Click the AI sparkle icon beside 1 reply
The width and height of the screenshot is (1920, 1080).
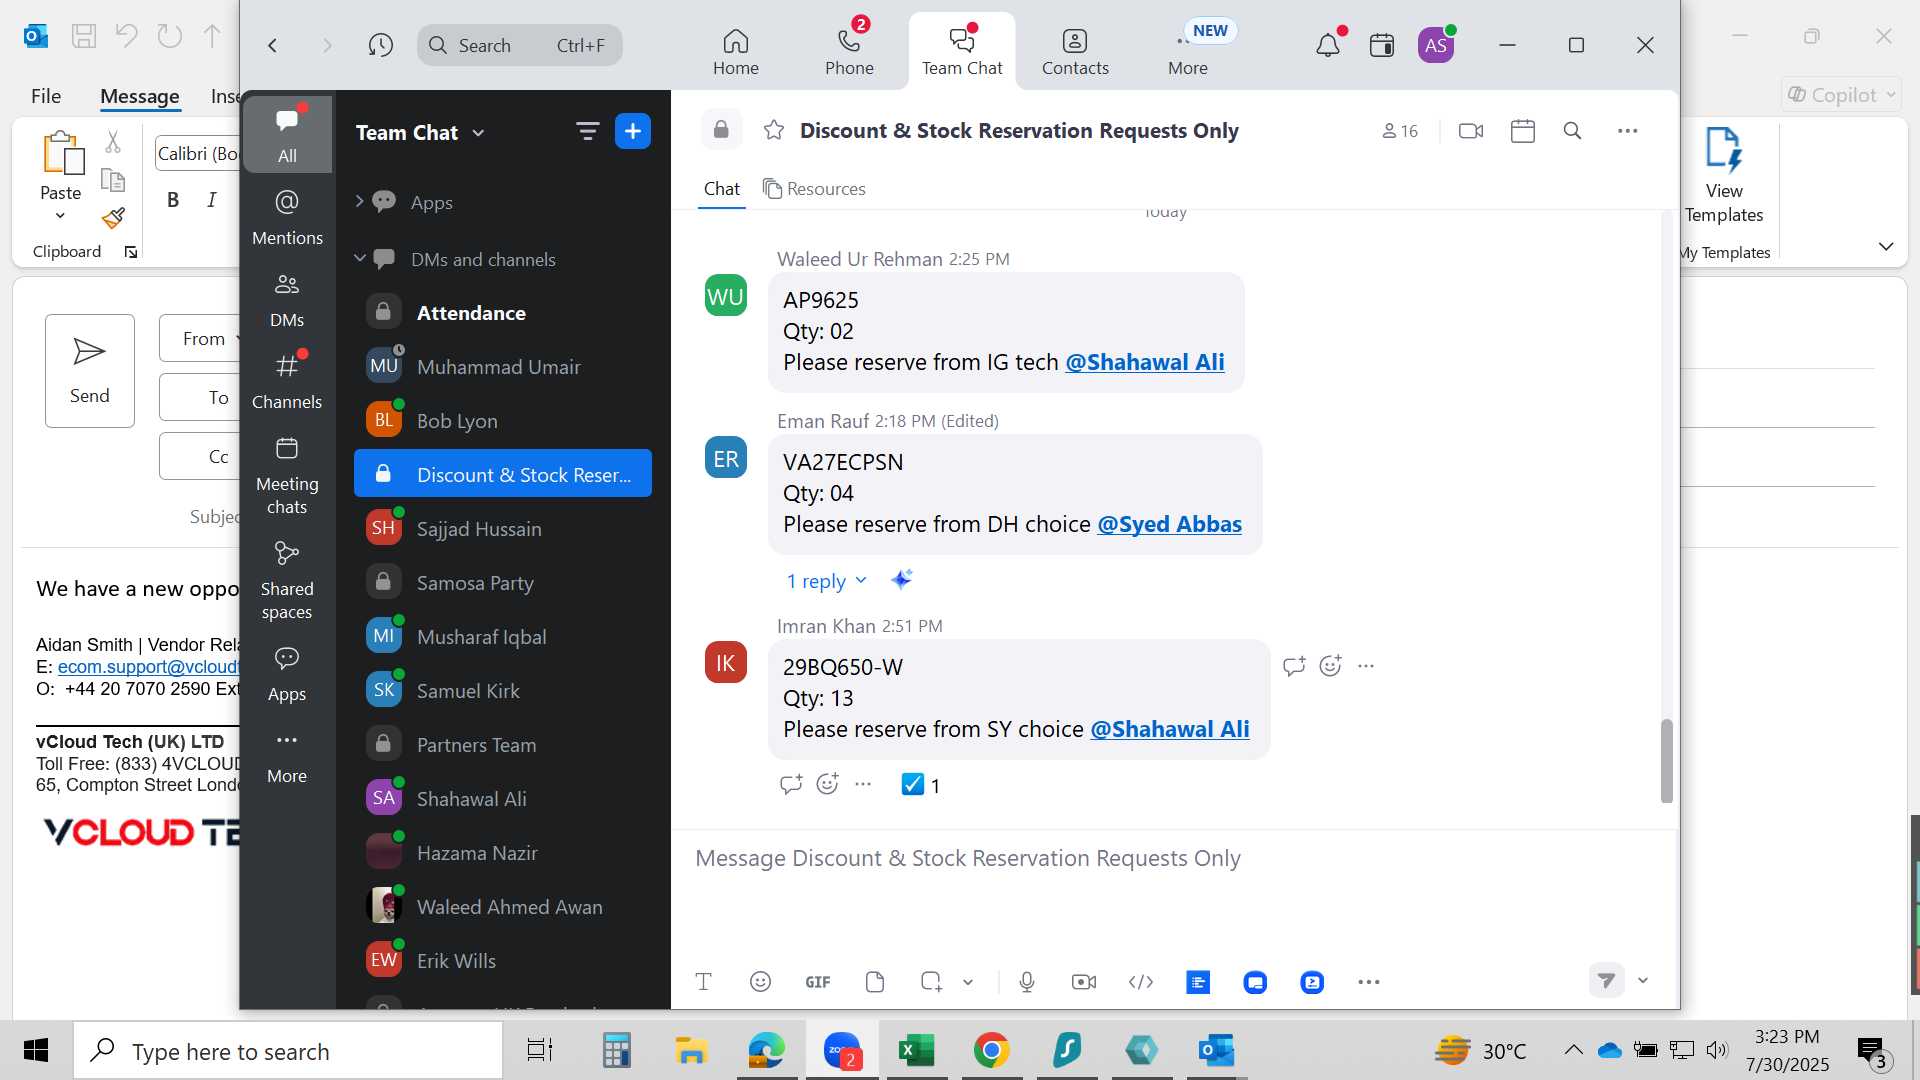pos(902,580)
